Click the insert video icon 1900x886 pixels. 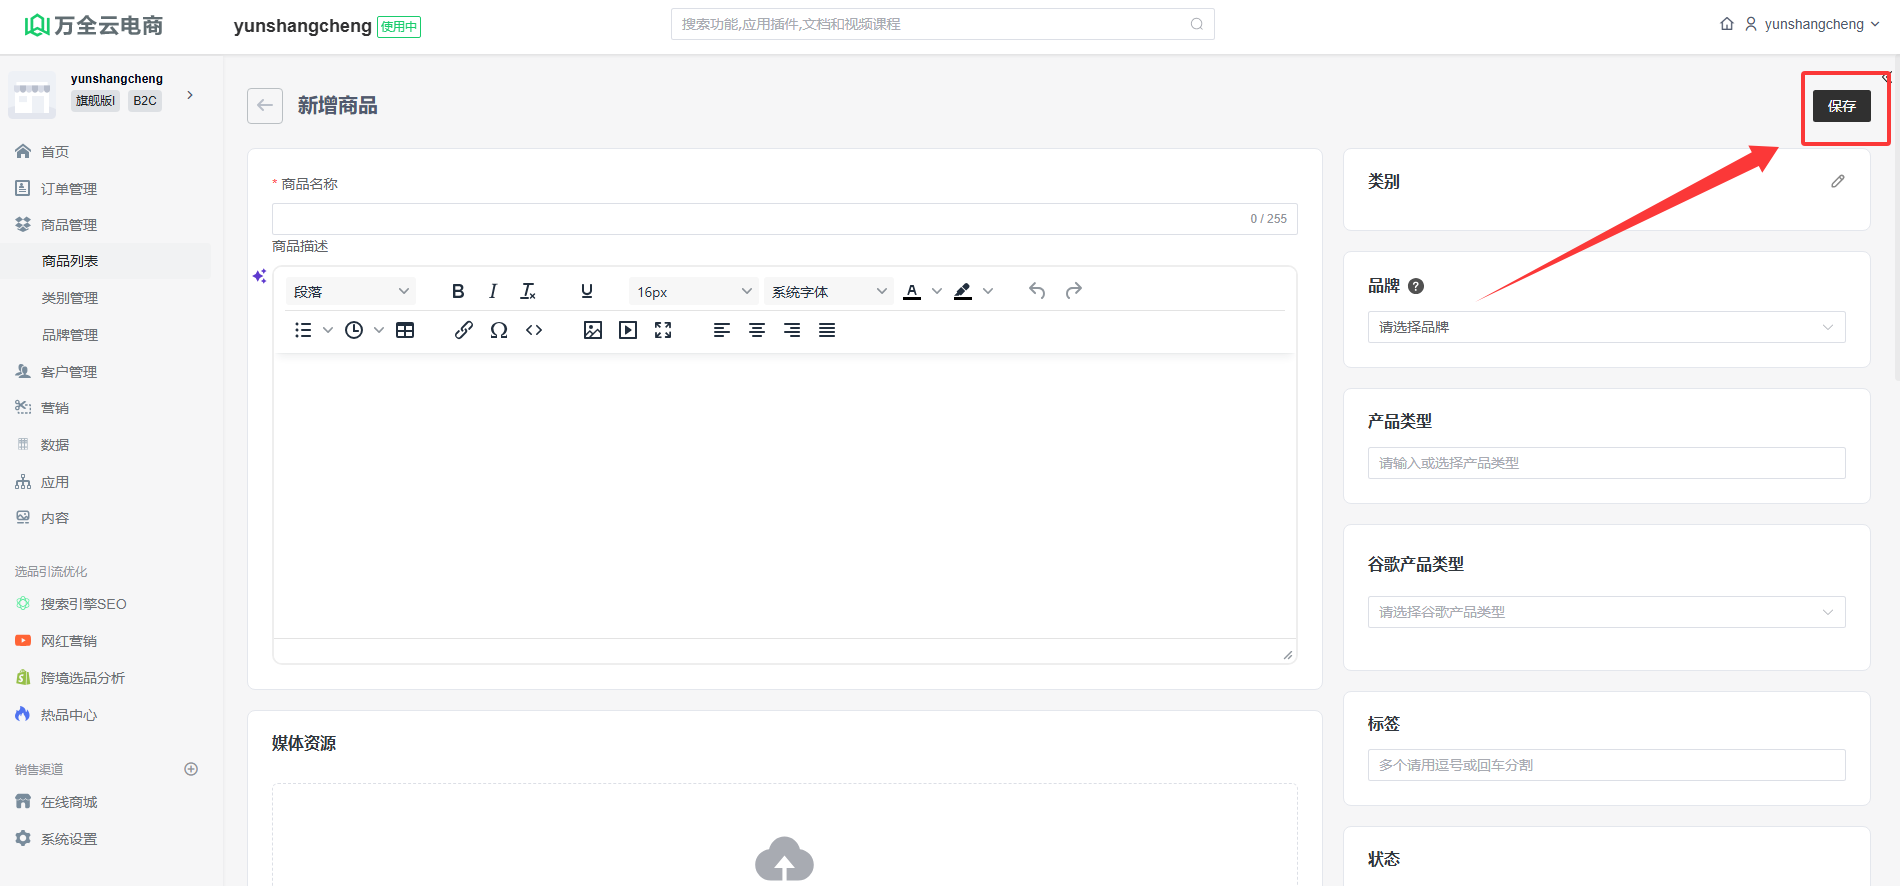(x=628, y=330)
